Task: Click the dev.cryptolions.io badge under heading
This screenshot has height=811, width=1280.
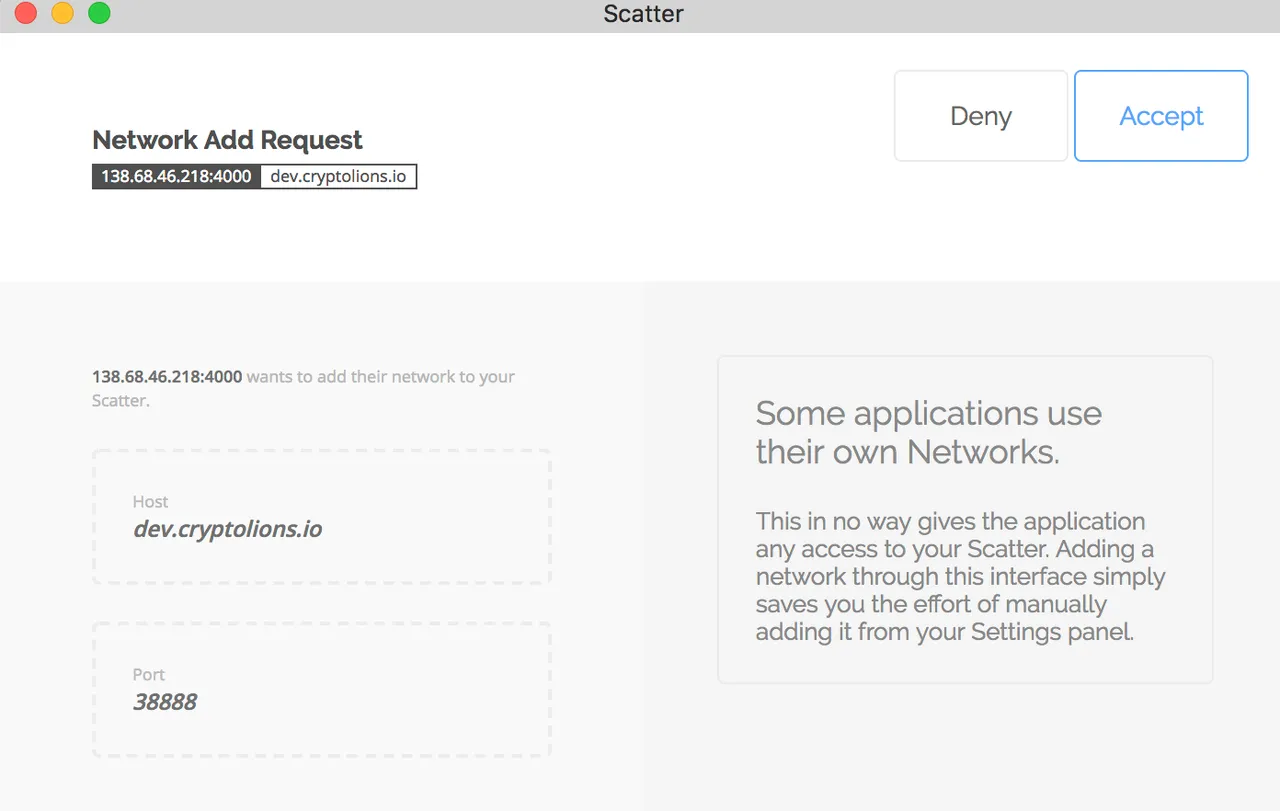Action: [339, 177]
